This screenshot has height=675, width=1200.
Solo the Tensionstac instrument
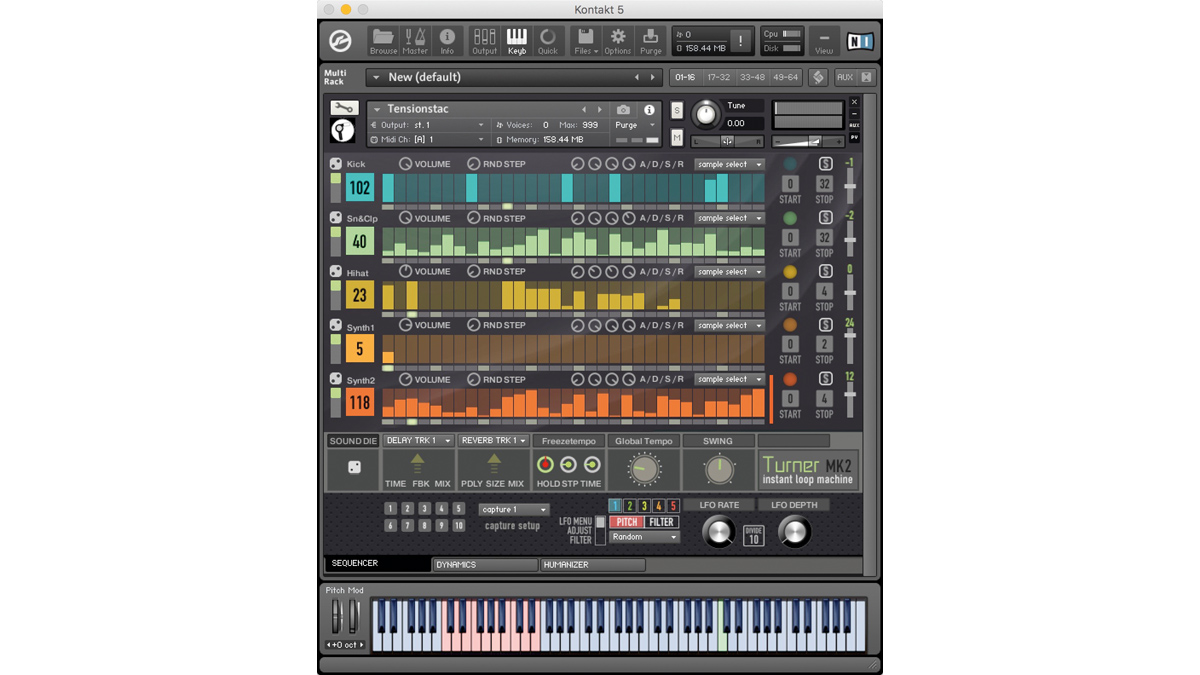pos(677,110)
